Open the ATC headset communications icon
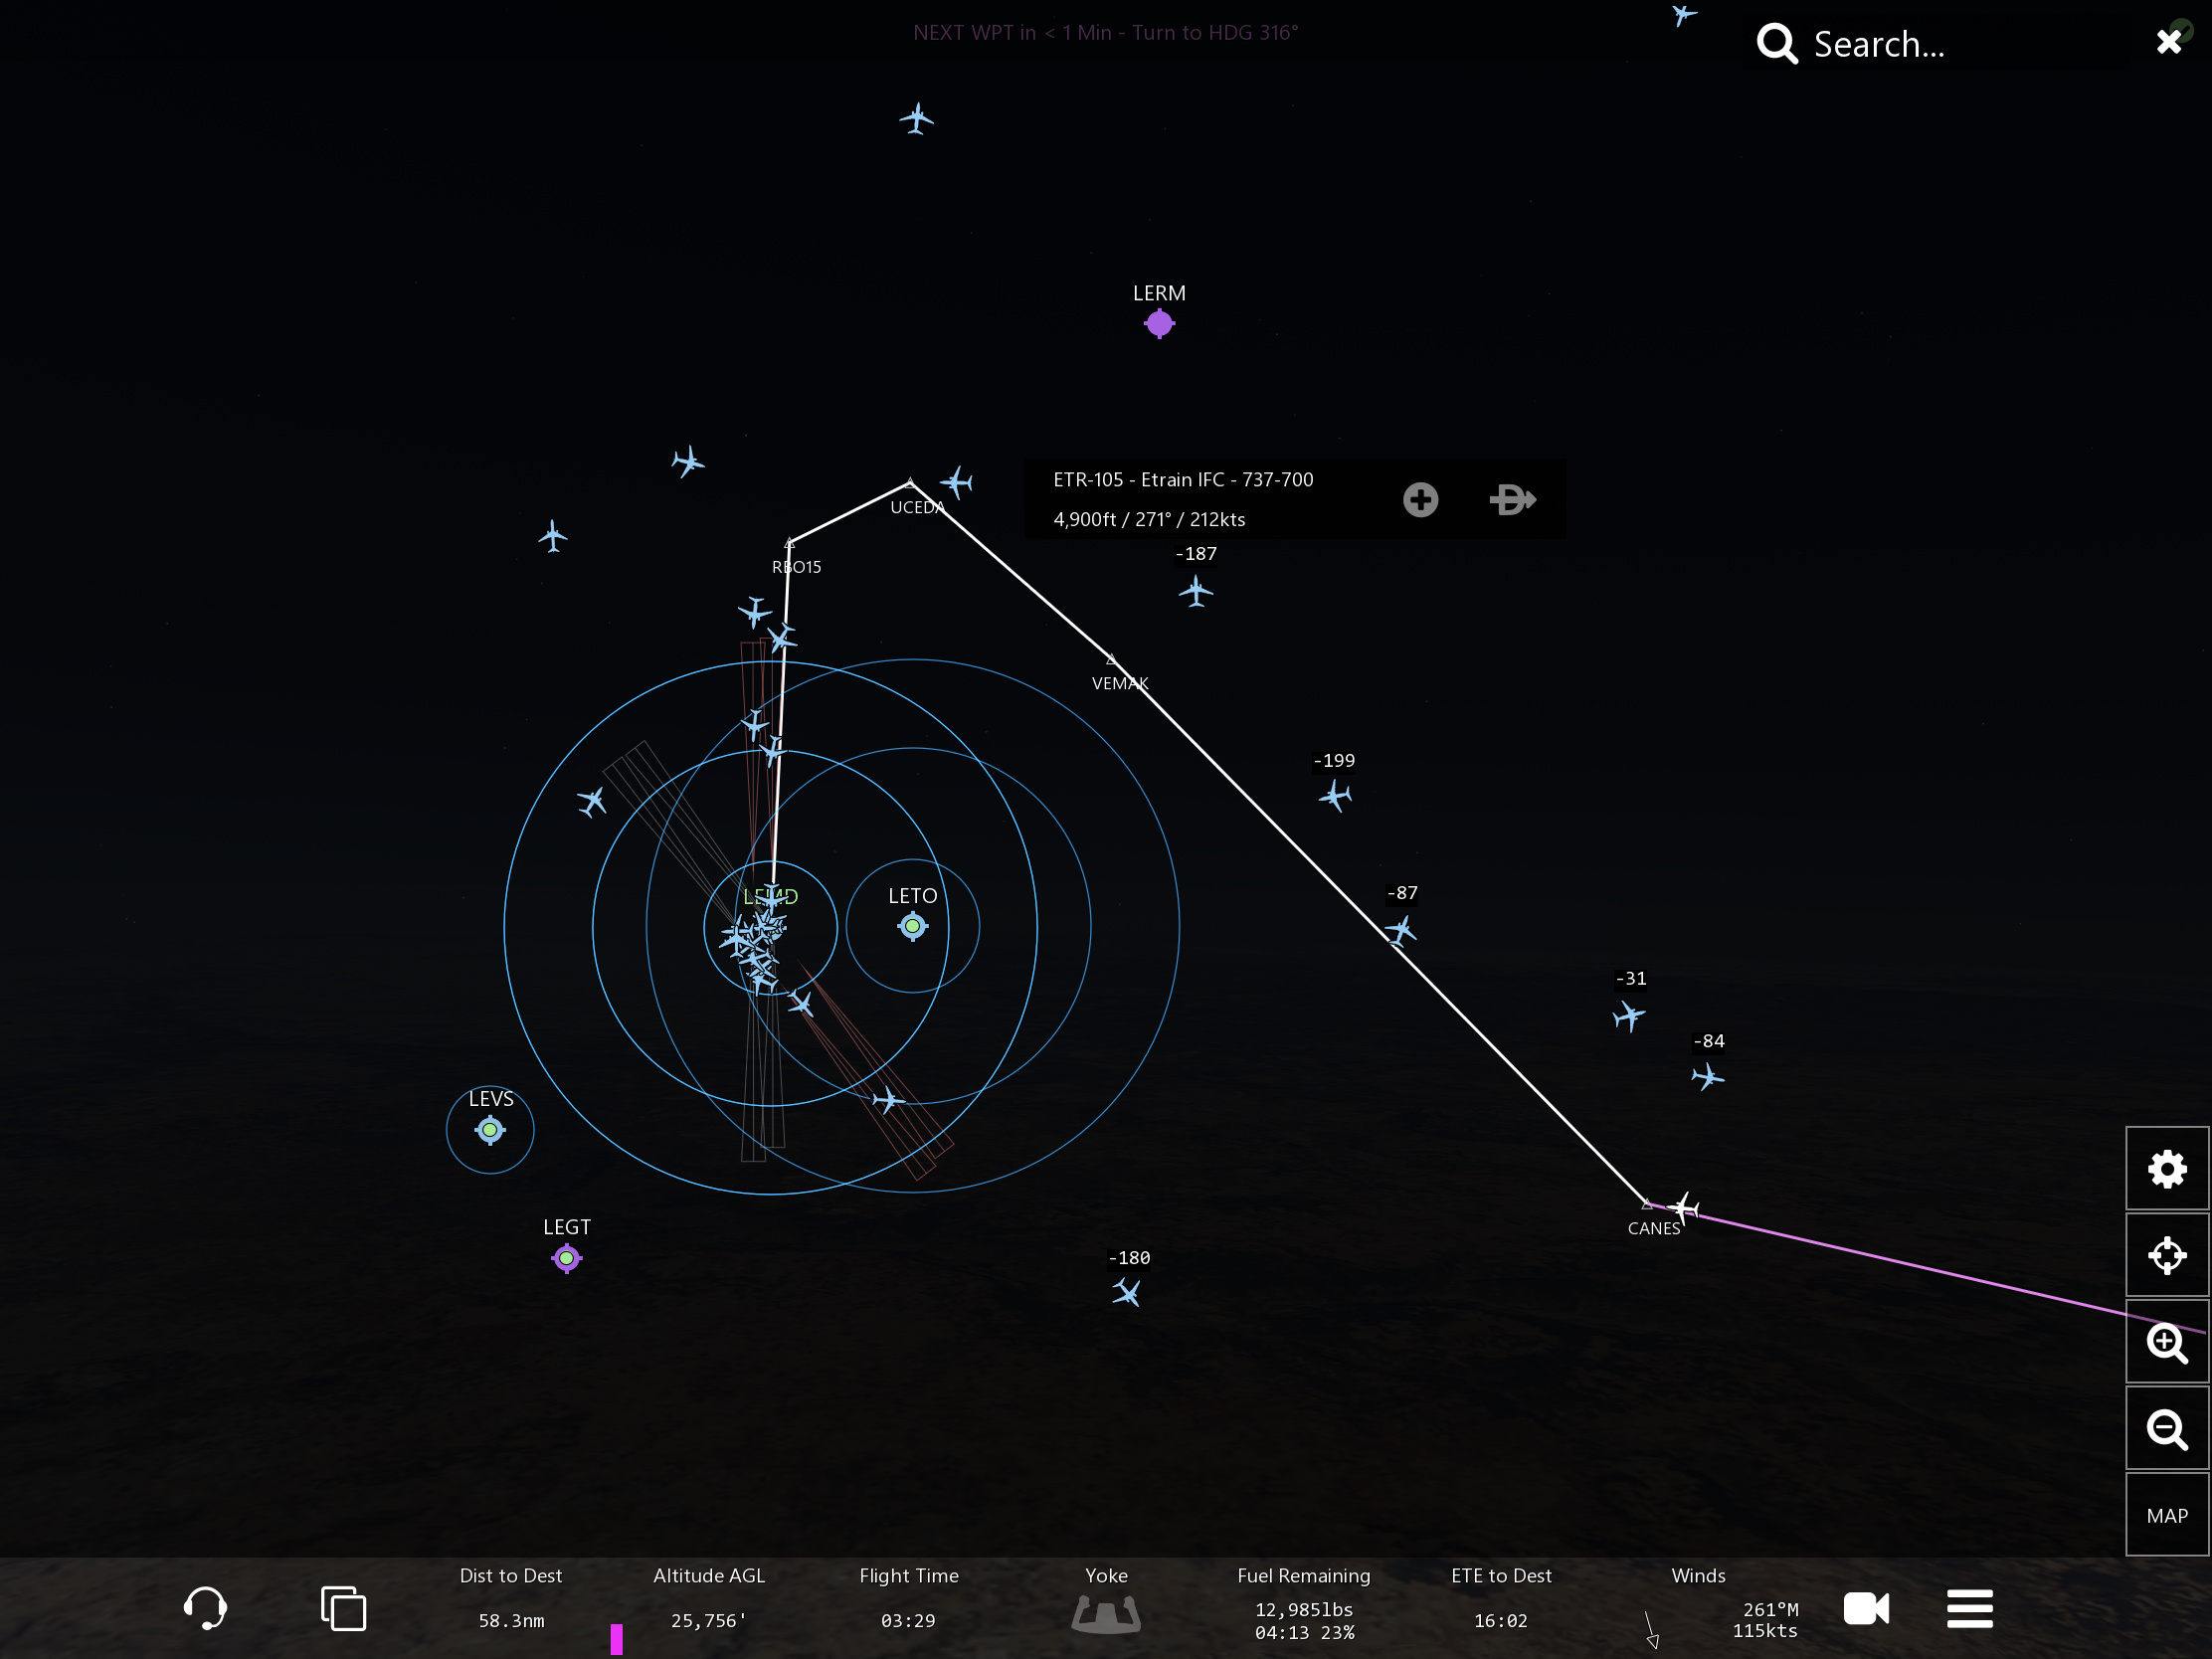The image size is (2212, 1659). 205,1609
